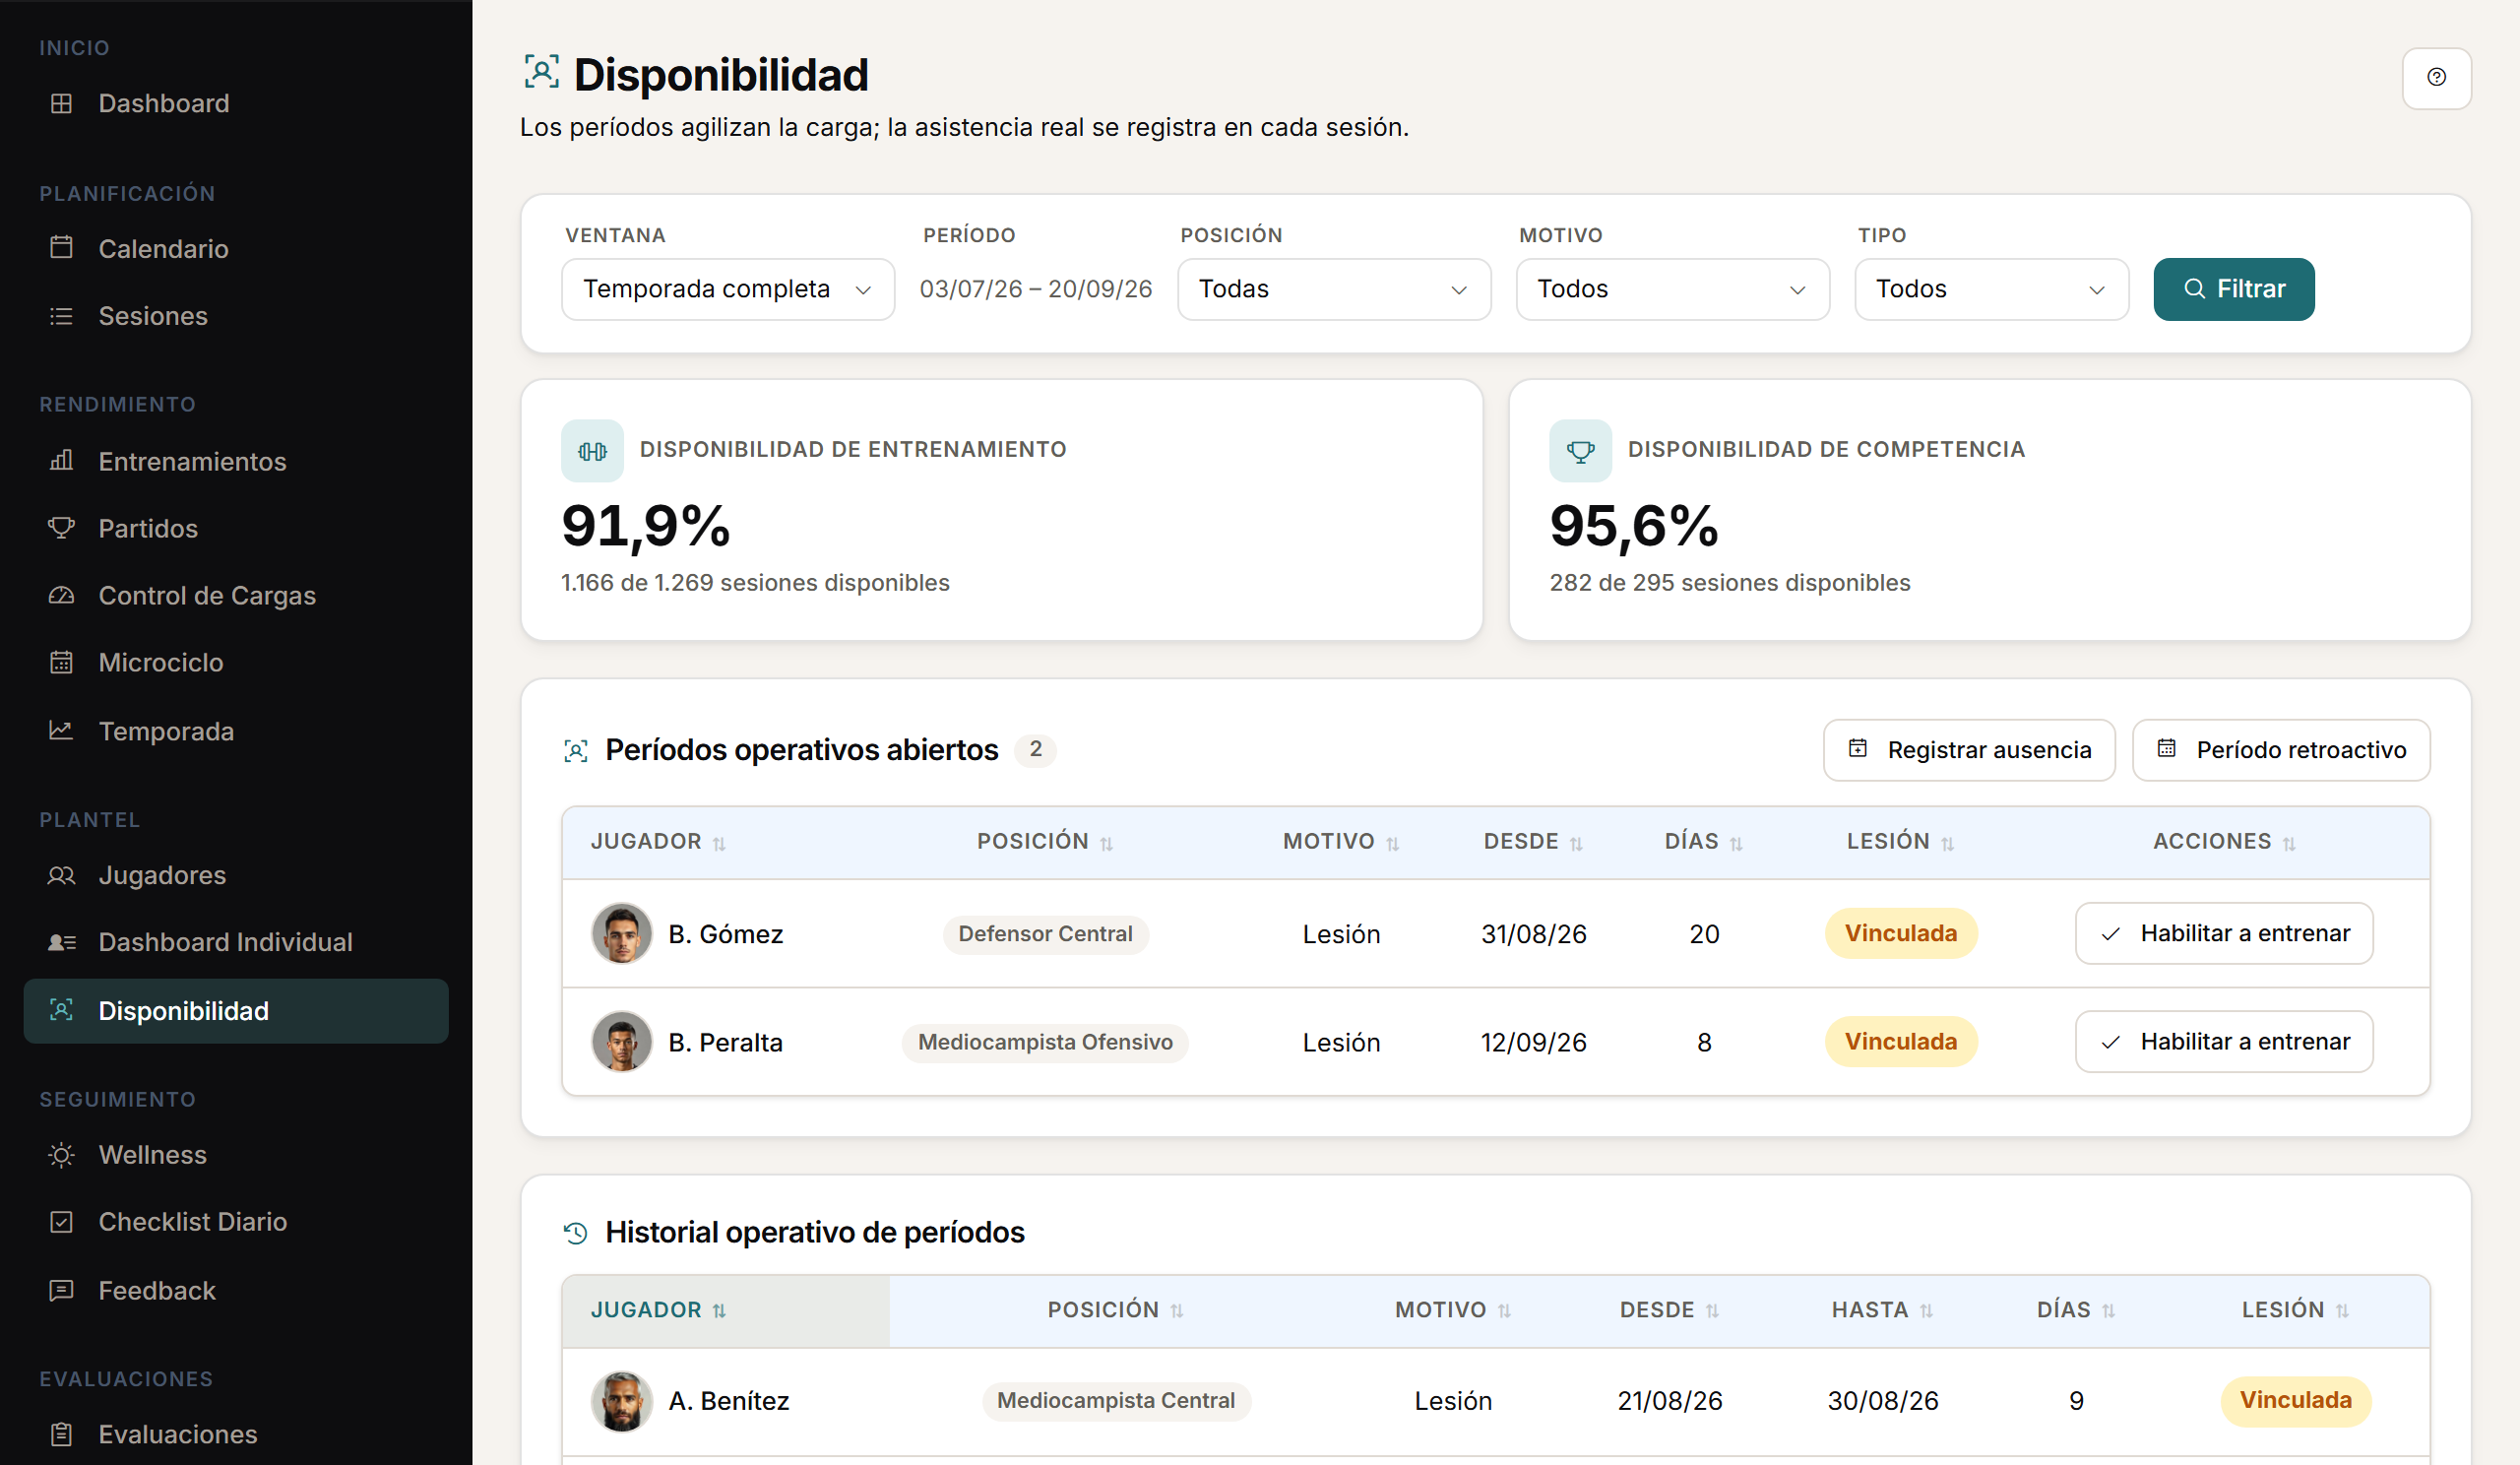Open the Posición filter dropdown

tap(1334, 289)
